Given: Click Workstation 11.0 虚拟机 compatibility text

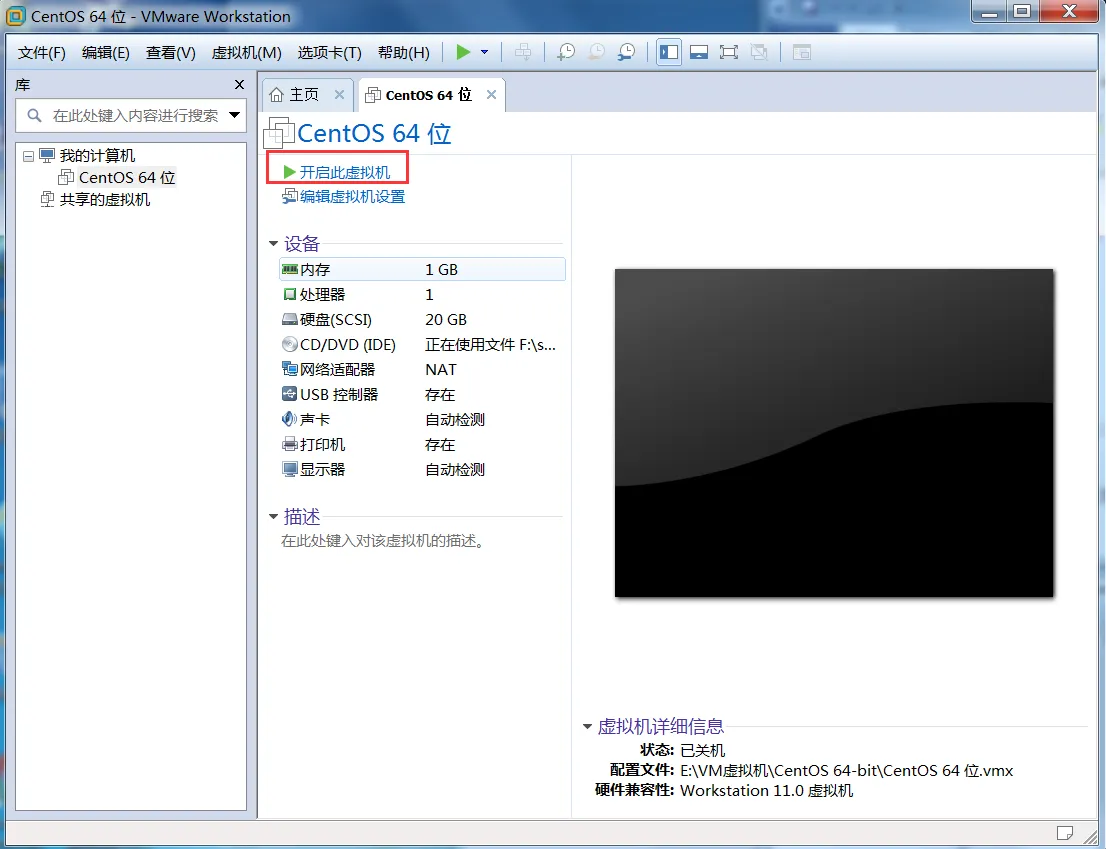Looking at the screenshot, I should pos(766,790).
